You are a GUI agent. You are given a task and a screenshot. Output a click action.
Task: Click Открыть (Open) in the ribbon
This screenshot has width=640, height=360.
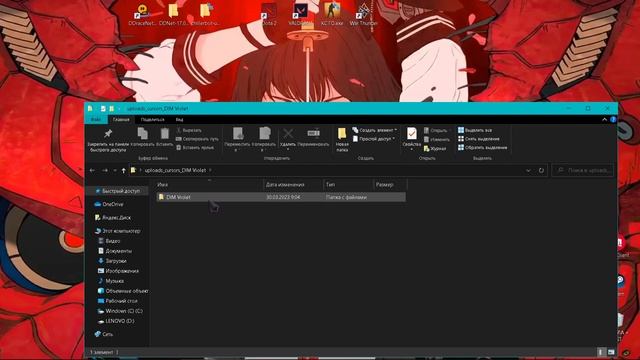click(436, 131)
